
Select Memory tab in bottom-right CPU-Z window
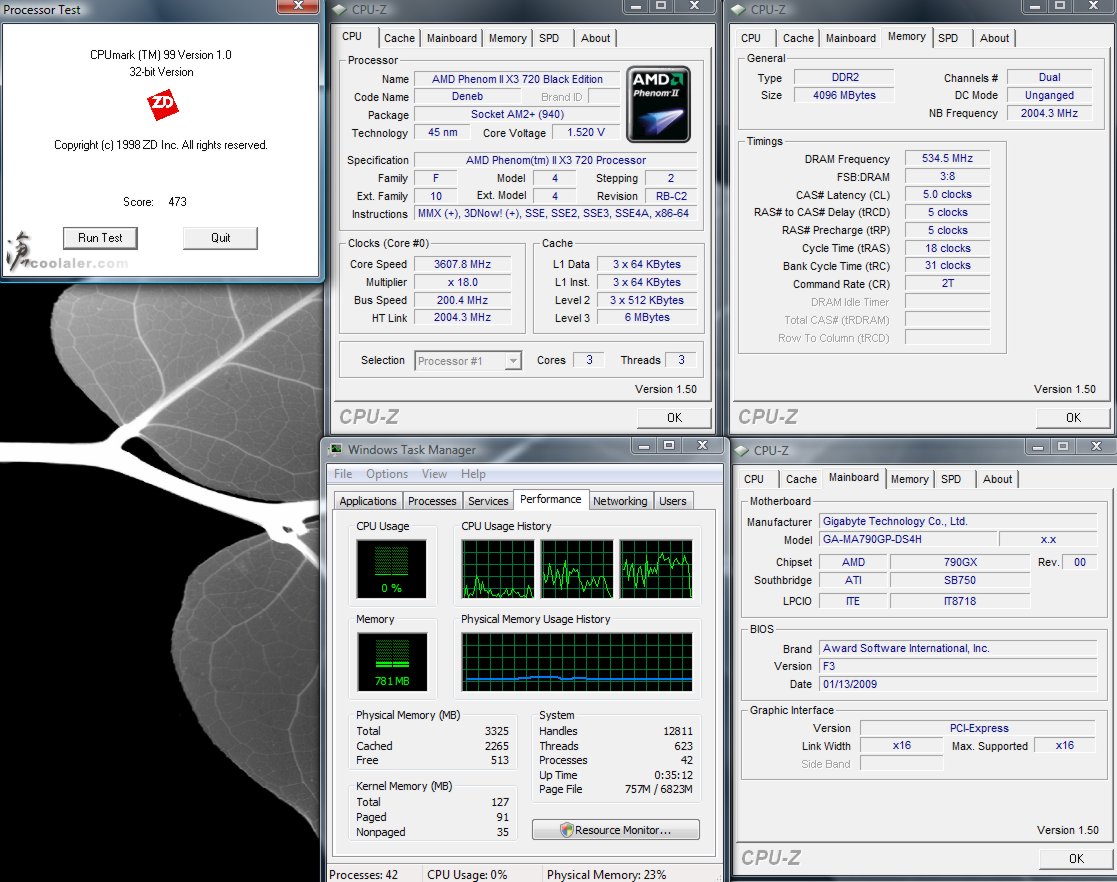[909, 479]
